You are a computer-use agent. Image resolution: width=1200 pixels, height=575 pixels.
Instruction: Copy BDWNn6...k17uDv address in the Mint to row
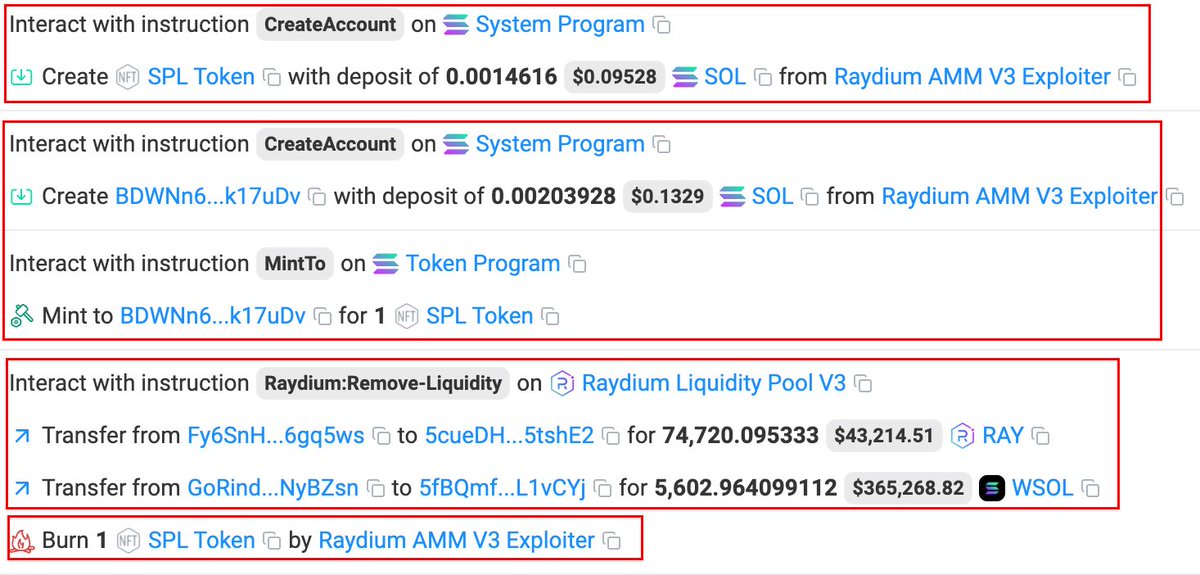coord(322,317)
